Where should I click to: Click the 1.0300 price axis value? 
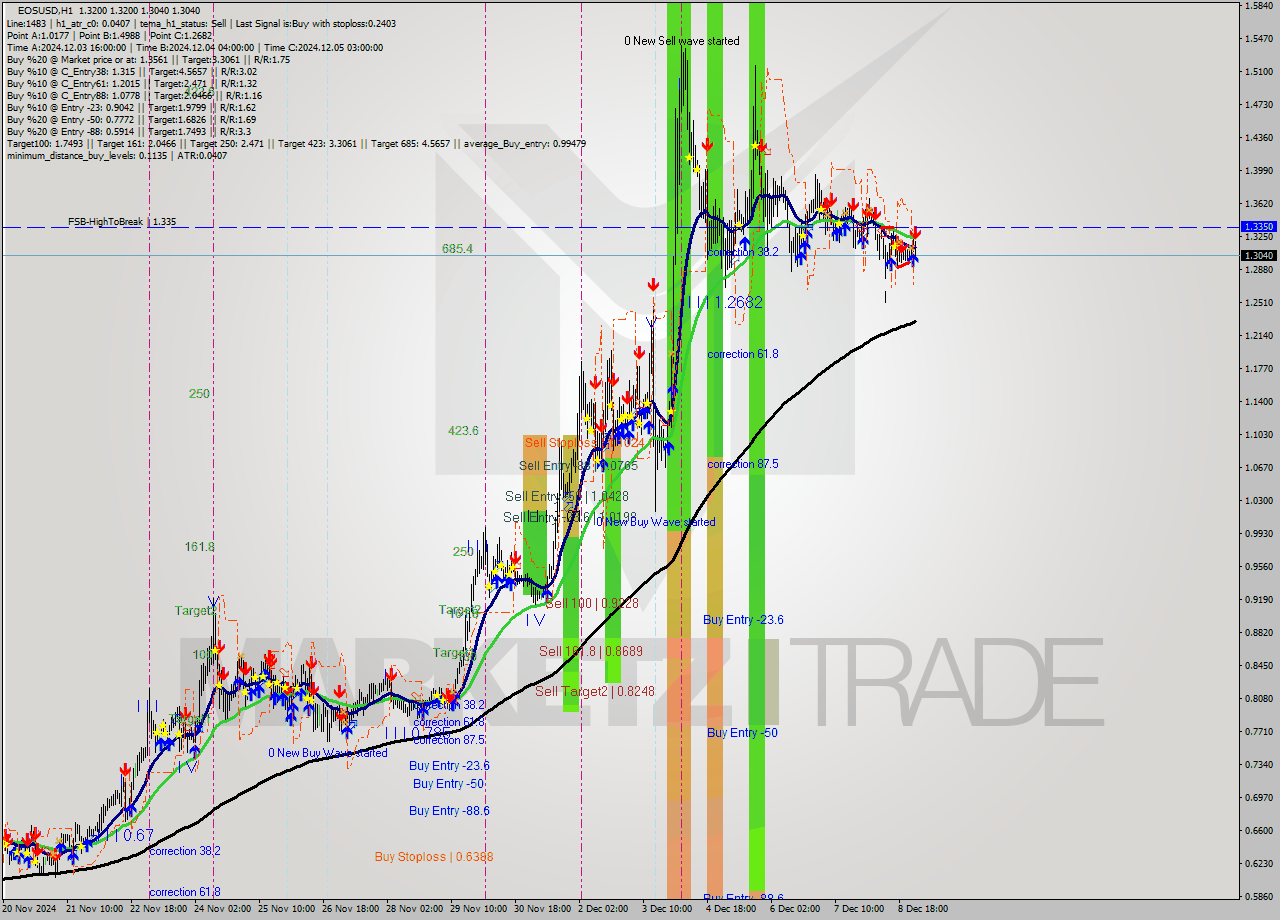pos(1257,501)
